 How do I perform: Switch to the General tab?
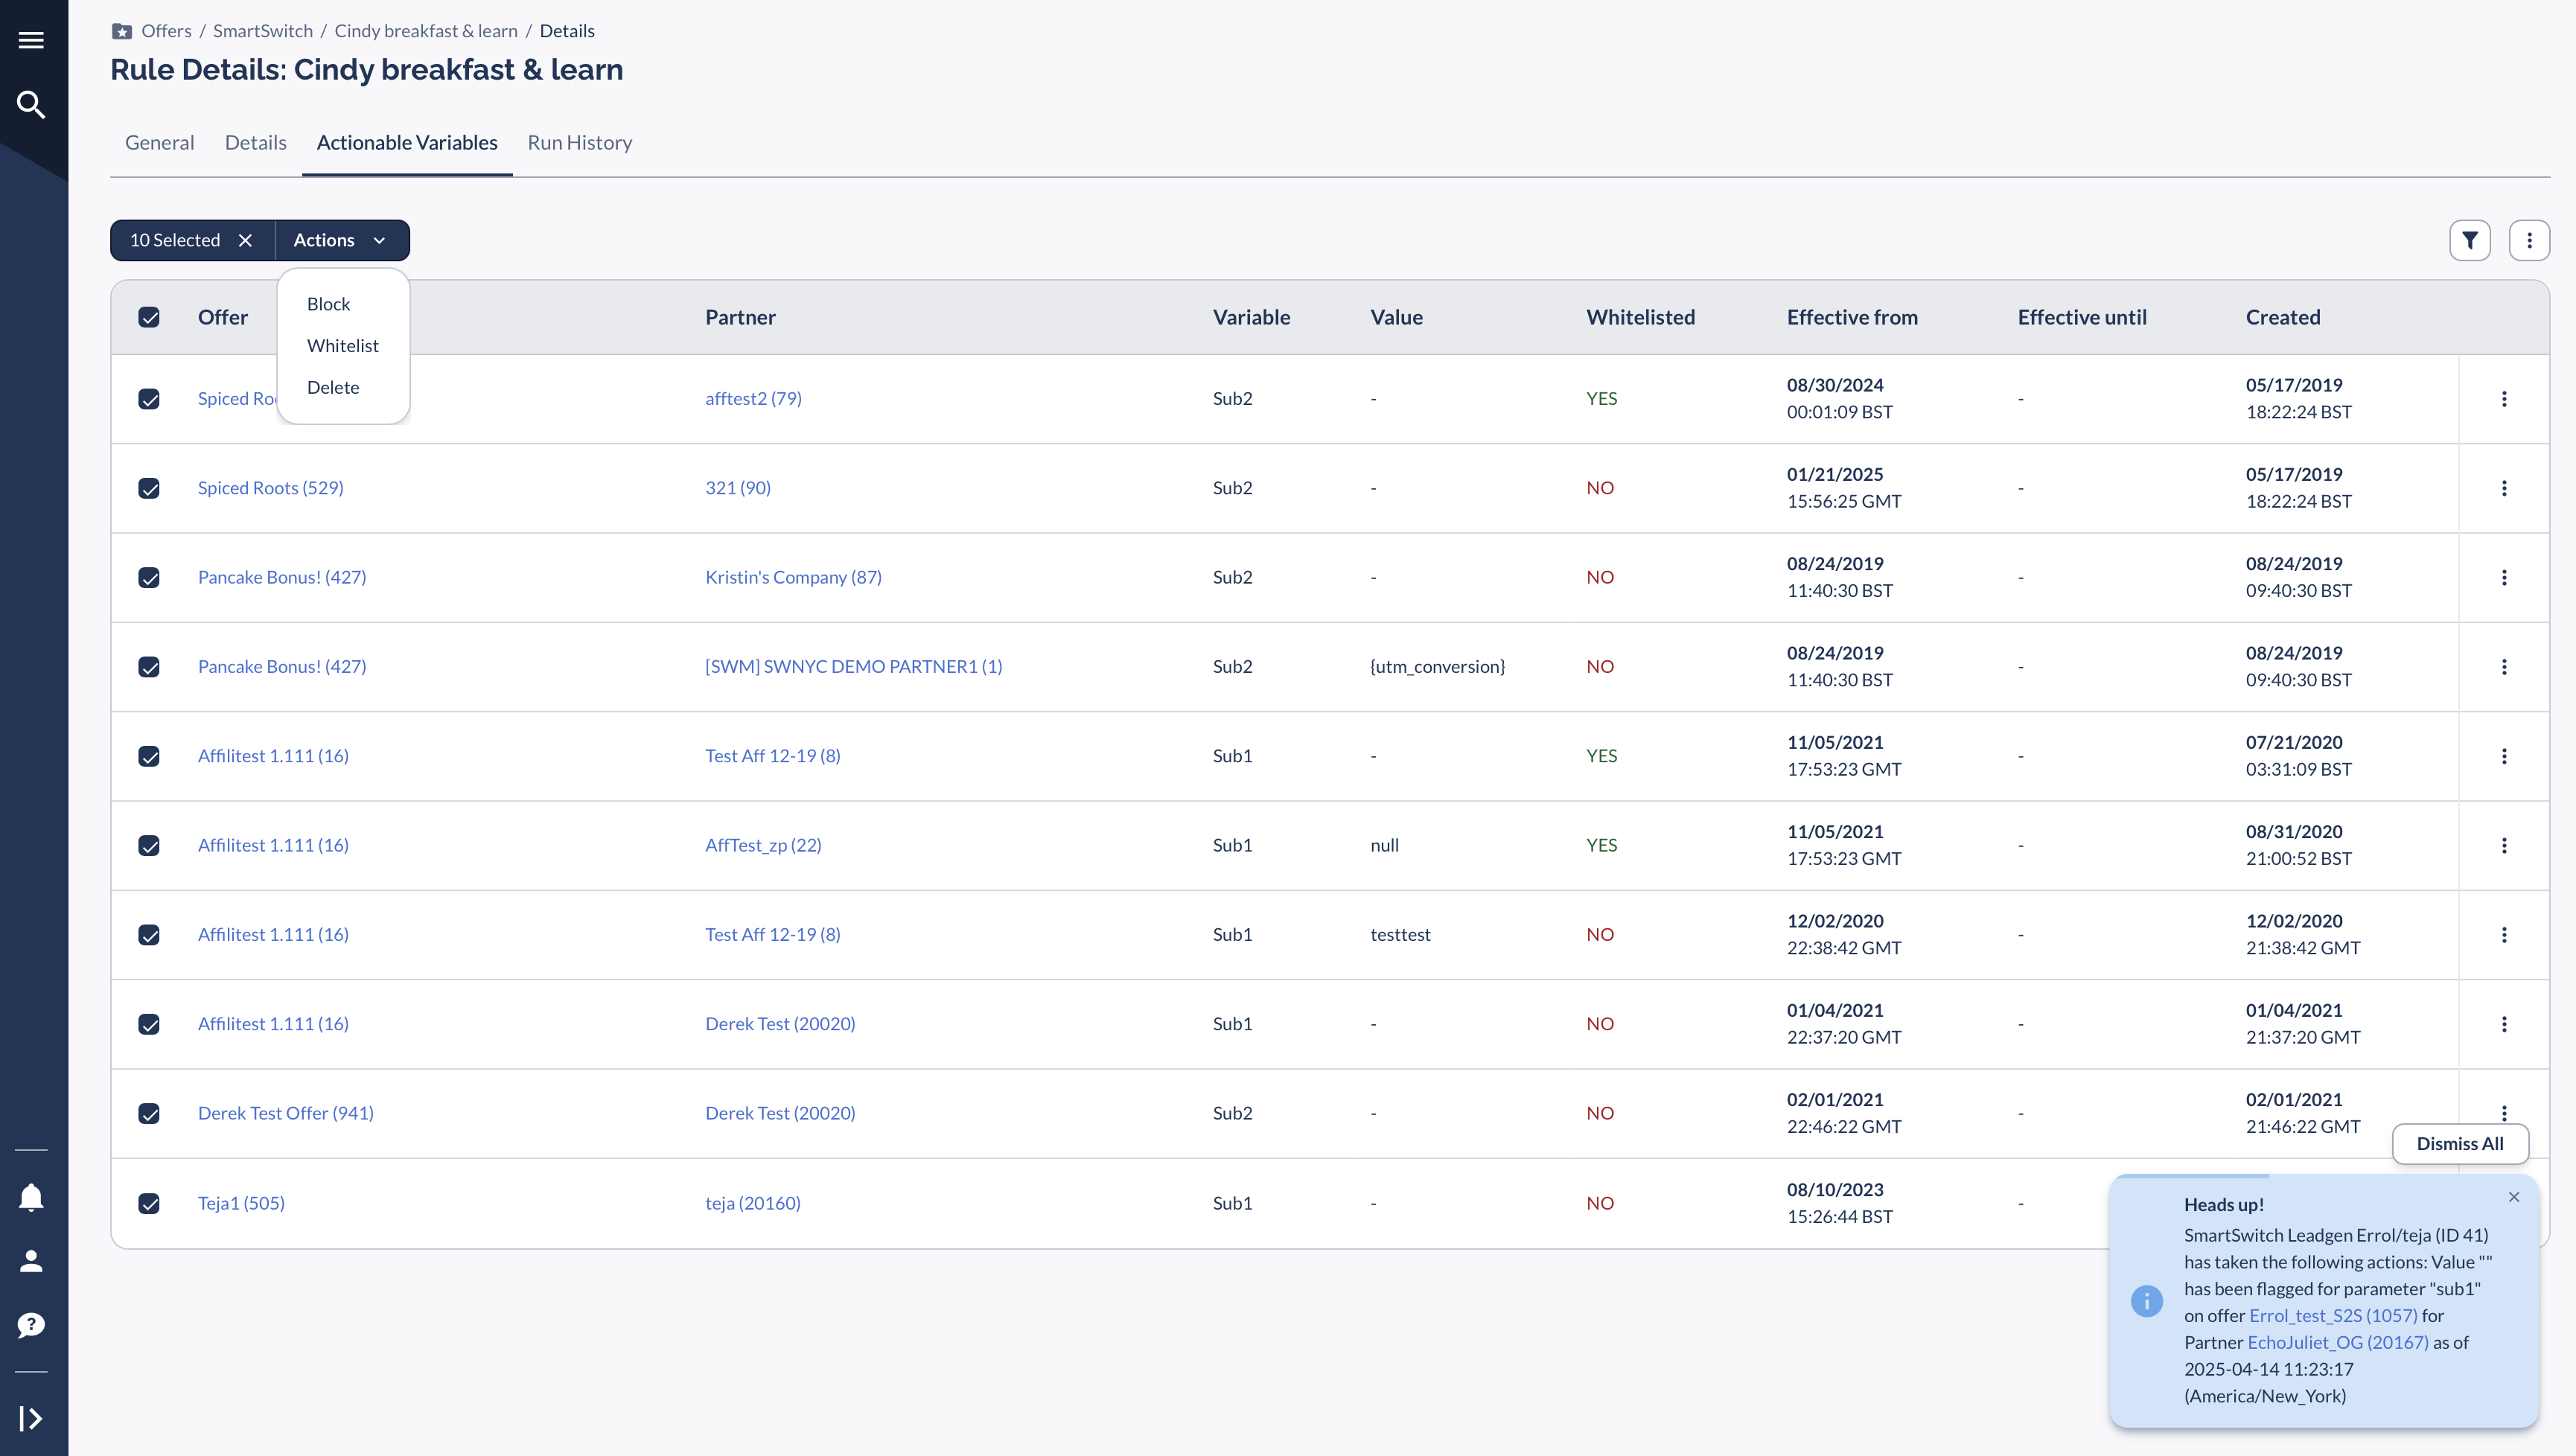pos(159,143)
